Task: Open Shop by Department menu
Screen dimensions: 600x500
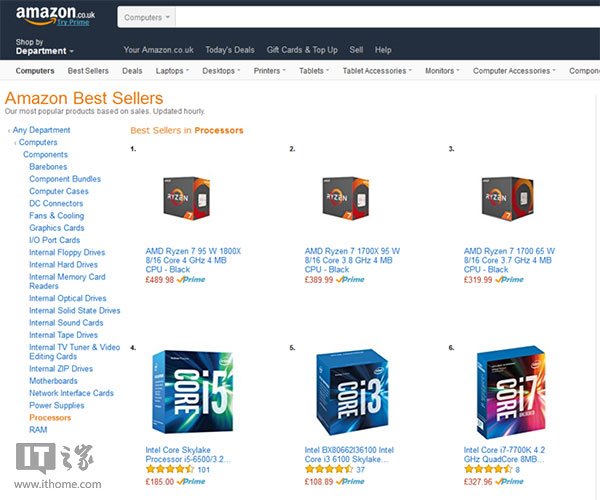Action: (45, 47)
